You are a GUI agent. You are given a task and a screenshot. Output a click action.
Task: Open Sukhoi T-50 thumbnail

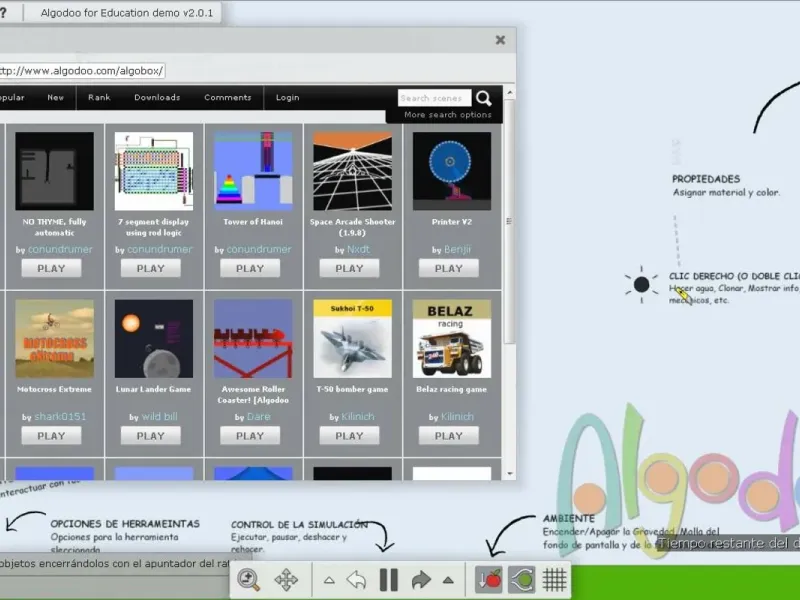click(353, 339)
